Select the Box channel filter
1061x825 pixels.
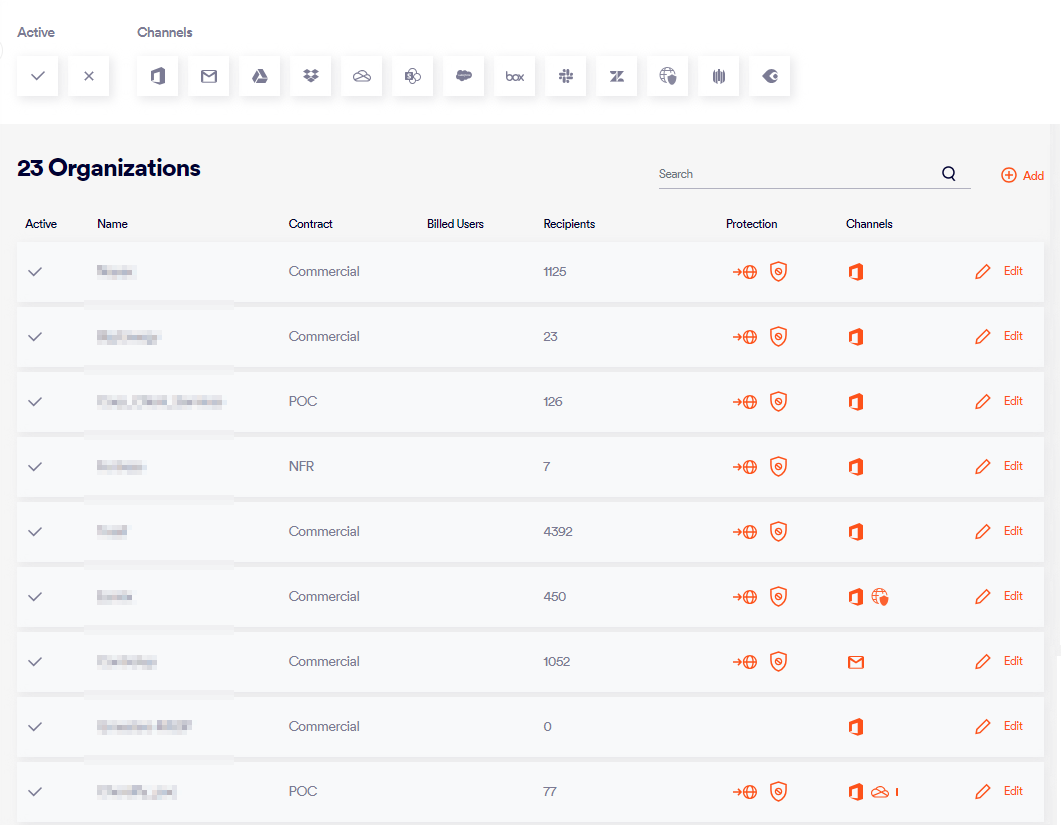pyautogui.click(x=514, y=76)
